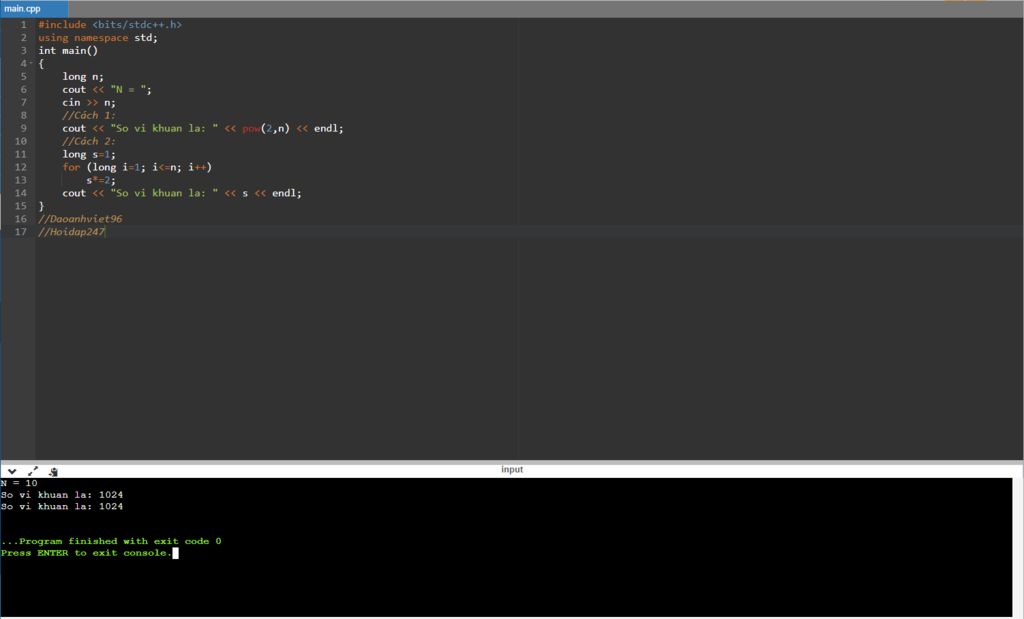1024x619 pixels.
Task: Click the copy console output icon
Action: pos(54,471)
